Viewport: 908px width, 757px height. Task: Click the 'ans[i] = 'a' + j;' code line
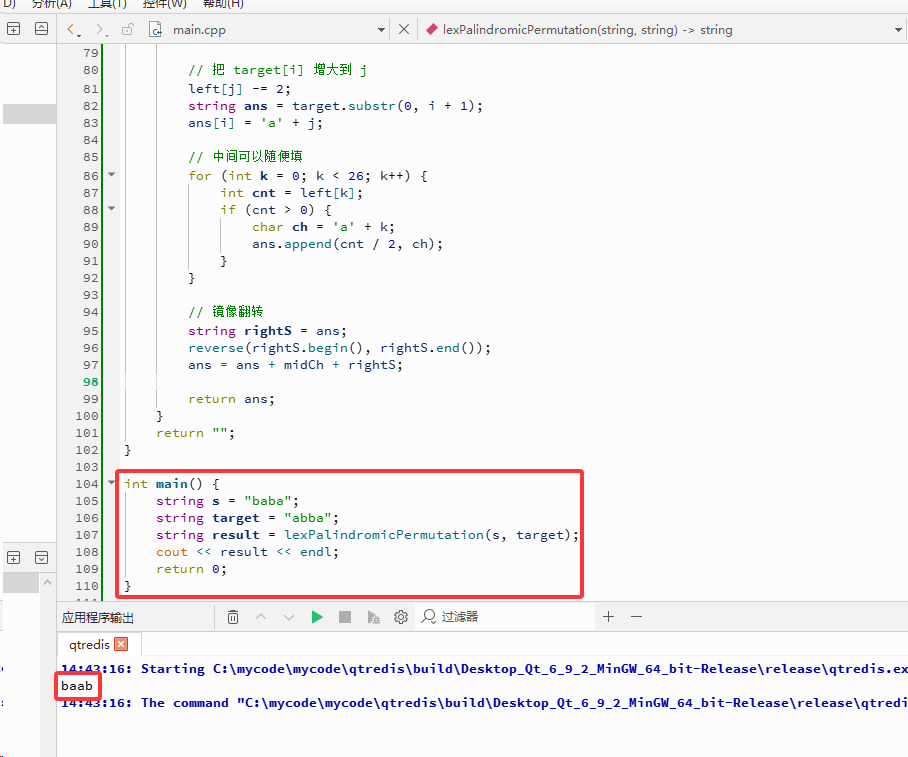tap(255, 123)
